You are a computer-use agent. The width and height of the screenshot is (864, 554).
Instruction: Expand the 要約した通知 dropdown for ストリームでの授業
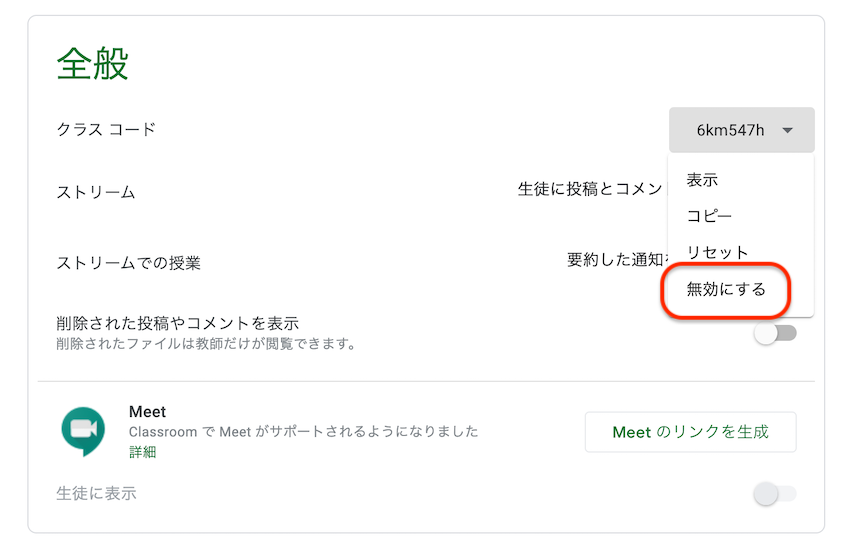(x=618, y=259)
